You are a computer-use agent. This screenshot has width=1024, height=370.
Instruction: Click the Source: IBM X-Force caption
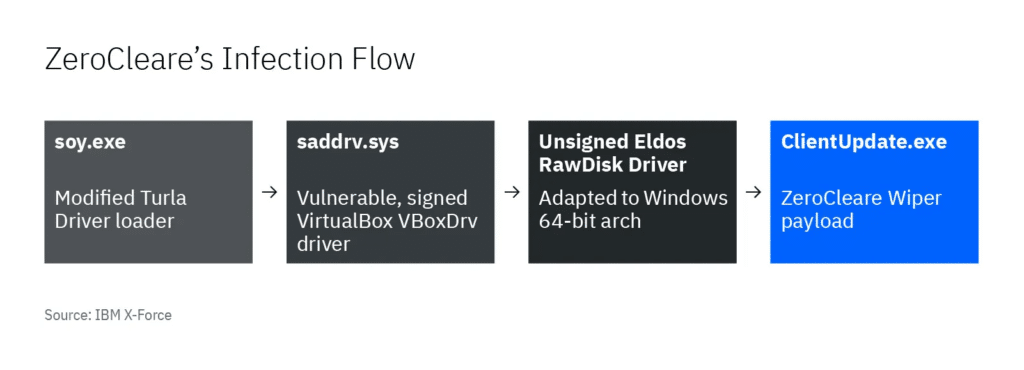pos(108,315)
